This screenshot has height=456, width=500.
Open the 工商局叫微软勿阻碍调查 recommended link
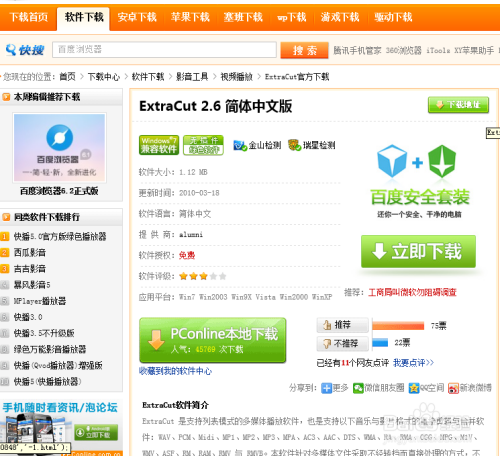(x=412, y=292)
